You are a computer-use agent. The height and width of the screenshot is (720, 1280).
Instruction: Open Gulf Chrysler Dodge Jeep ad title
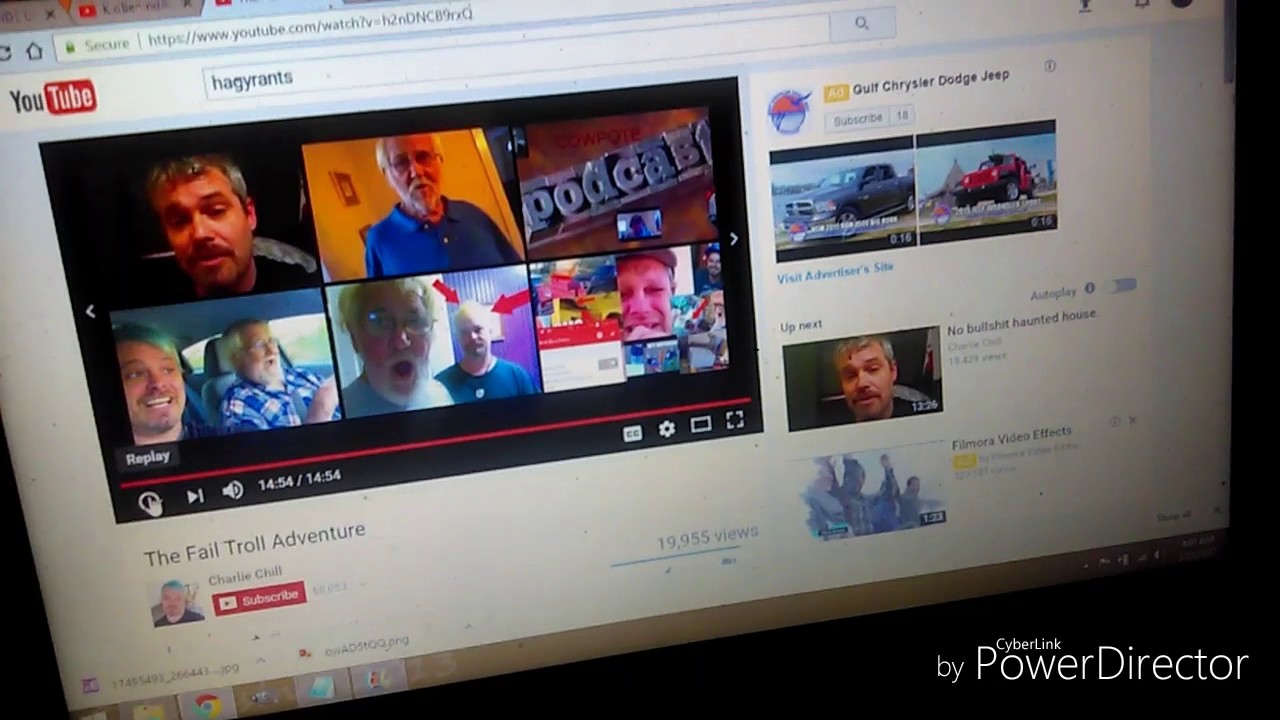coord(930,82)
